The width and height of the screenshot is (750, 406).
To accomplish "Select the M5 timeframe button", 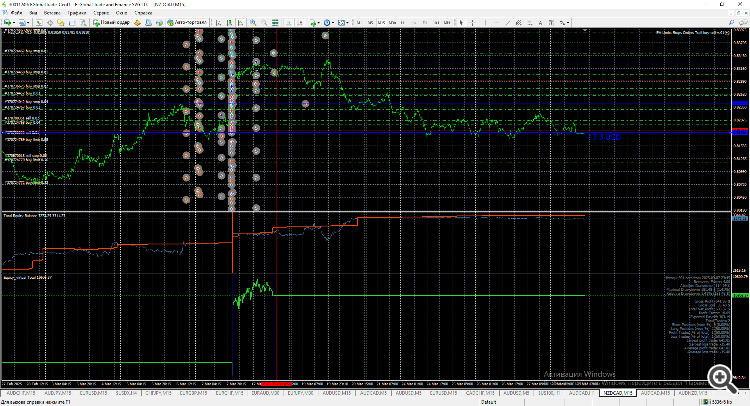I will tap(370, 22).
